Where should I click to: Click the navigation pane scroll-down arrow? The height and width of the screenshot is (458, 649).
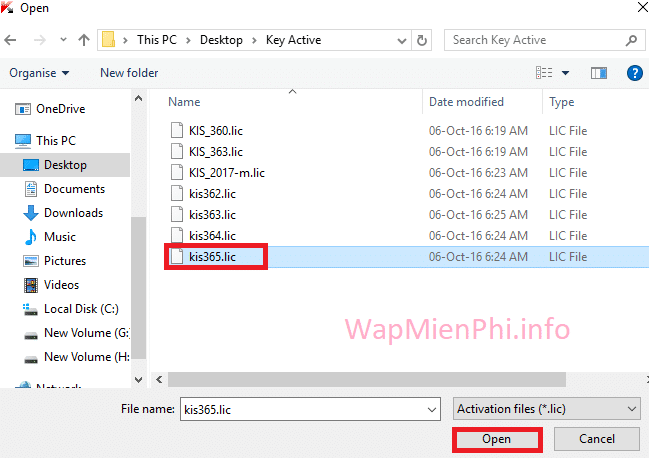pyautogui.click(x=139, y=379)
